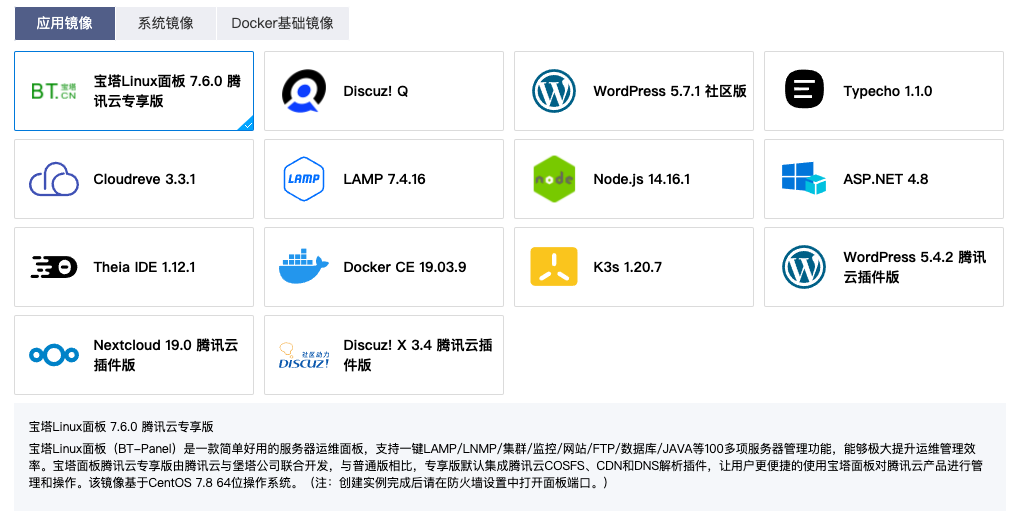Pick the Node.js 14.16.1 image name

[x=641, y=179]
